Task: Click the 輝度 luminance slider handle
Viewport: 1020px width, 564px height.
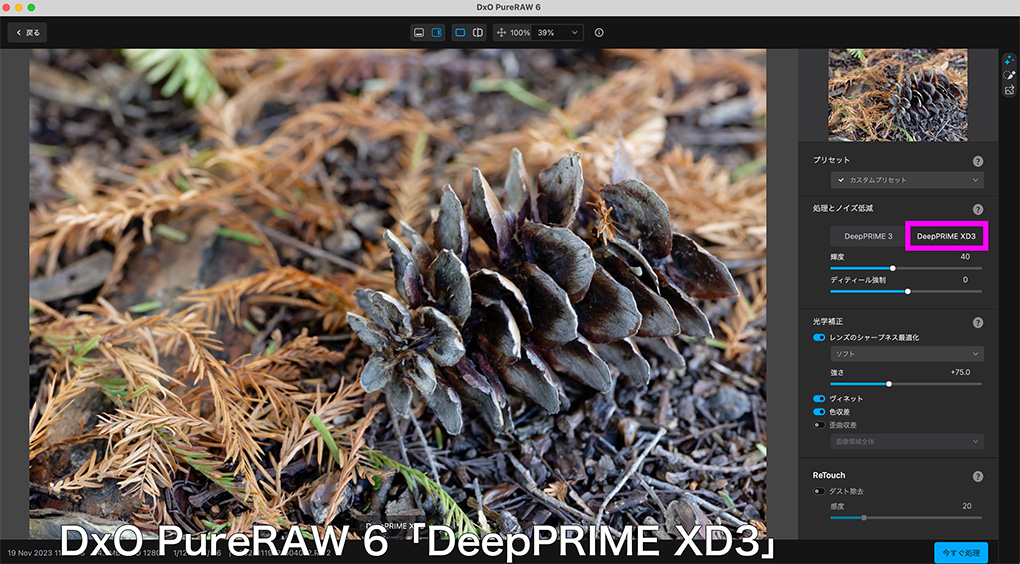Action: coord(893,268)
